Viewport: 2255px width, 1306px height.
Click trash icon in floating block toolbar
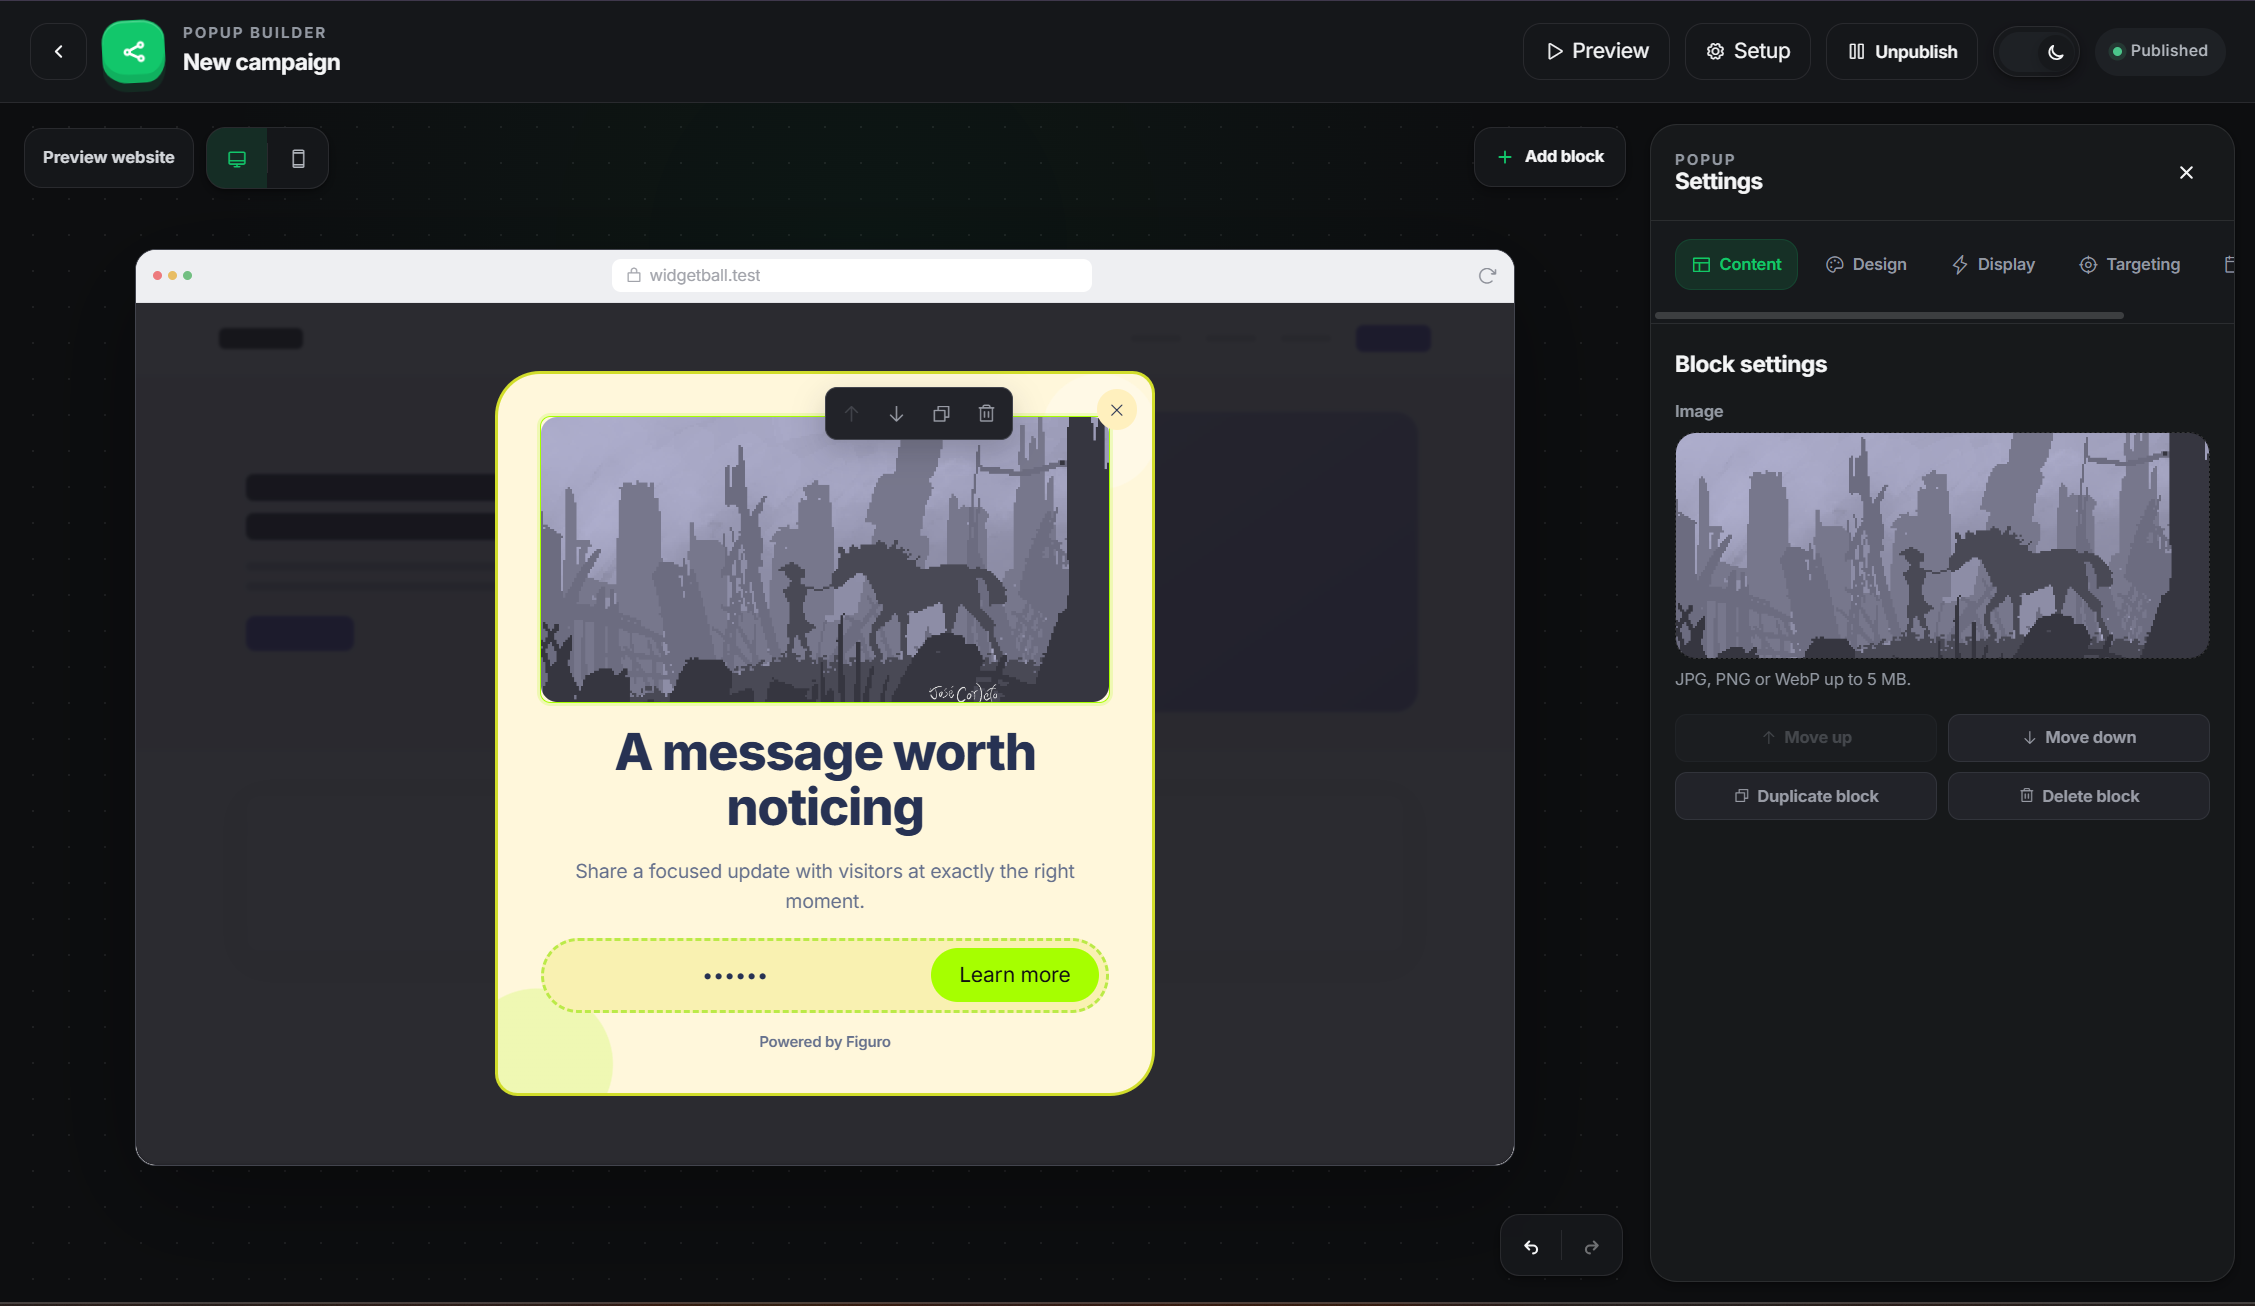[986, 414]
